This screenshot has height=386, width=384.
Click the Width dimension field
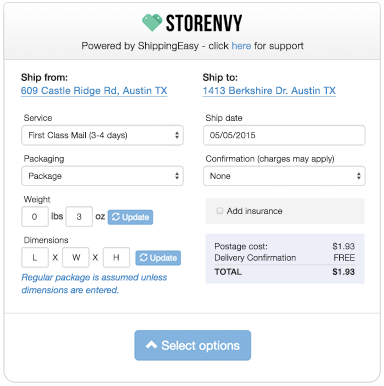[x=76, y=257]
